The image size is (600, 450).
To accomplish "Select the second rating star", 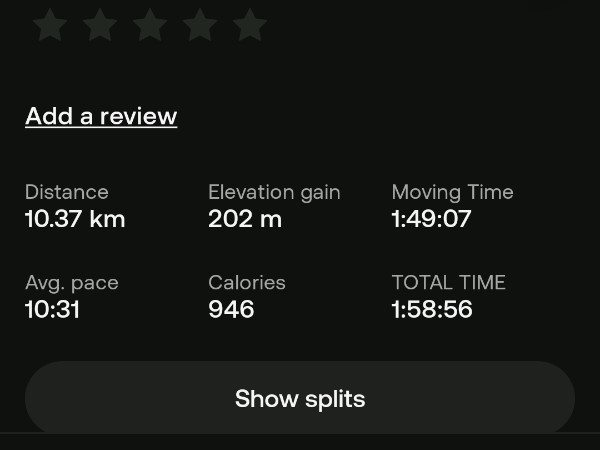I will click(x=100, y=25).
